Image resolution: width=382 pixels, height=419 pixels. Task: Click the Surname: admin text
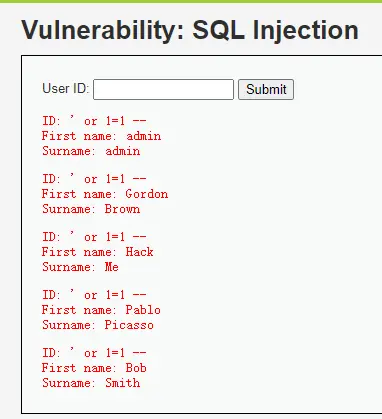pyautogui.click(x=91, y=151)
